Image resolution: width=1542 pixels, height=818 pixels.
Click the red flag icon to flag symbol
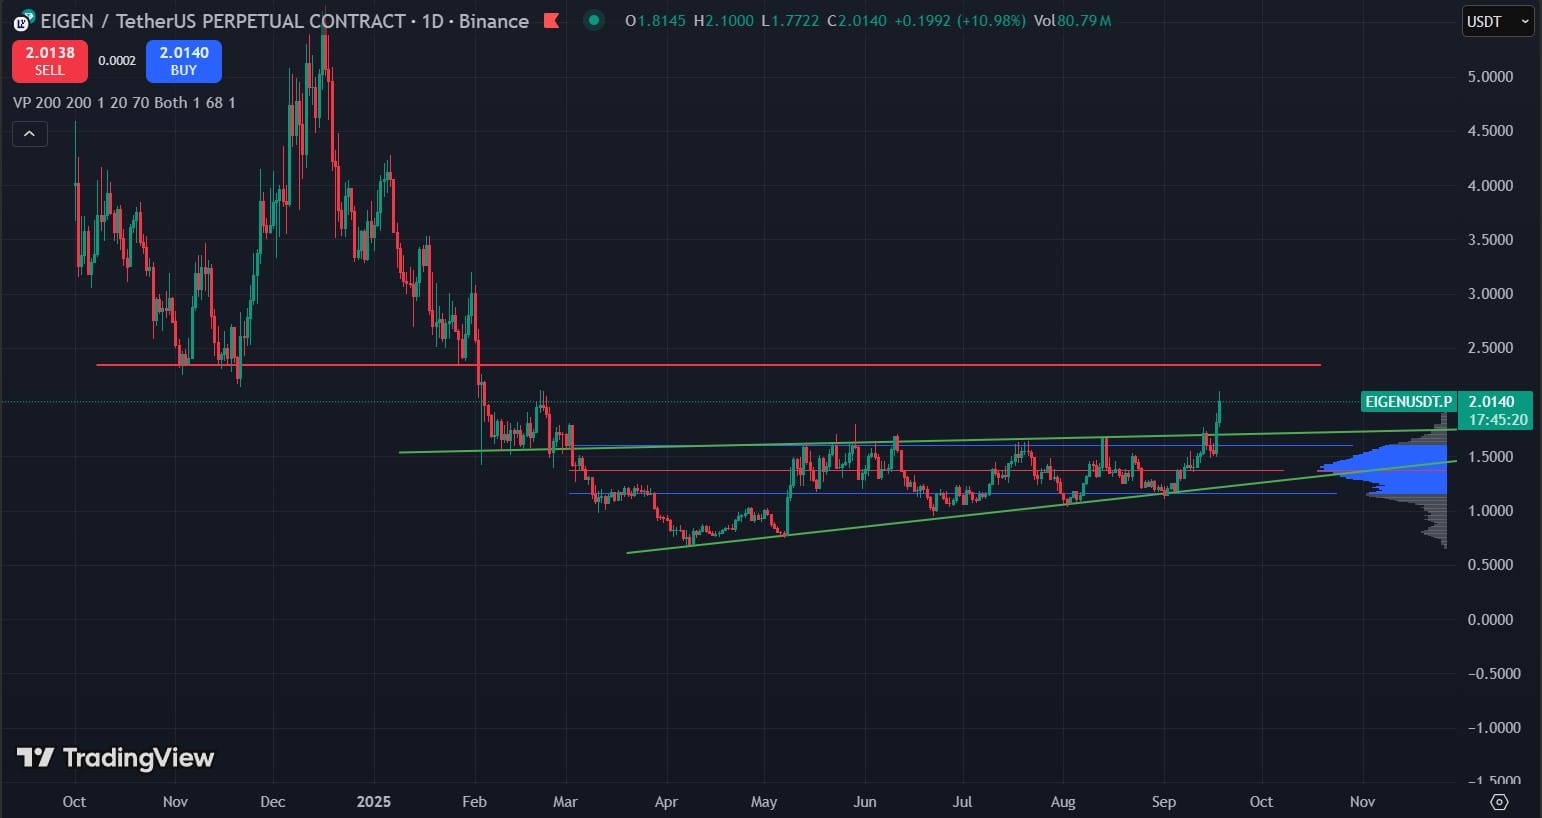coord(551,20)
